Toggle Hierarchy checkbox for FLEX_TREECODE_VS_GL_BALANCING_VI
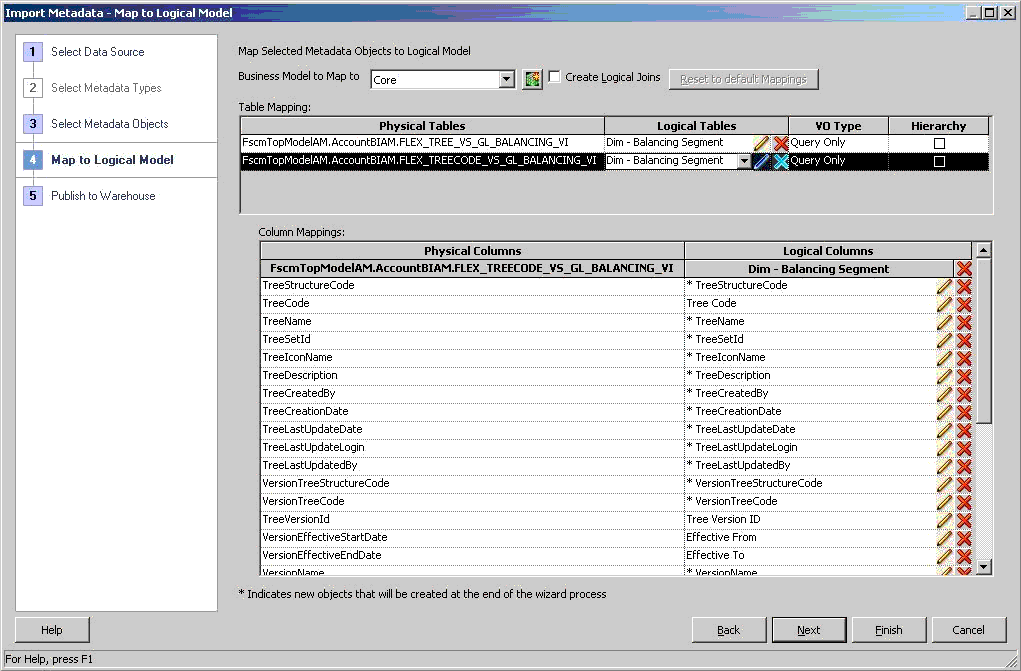The height and width of the screenshot is (671, 1021). click(x=939, y=161)
